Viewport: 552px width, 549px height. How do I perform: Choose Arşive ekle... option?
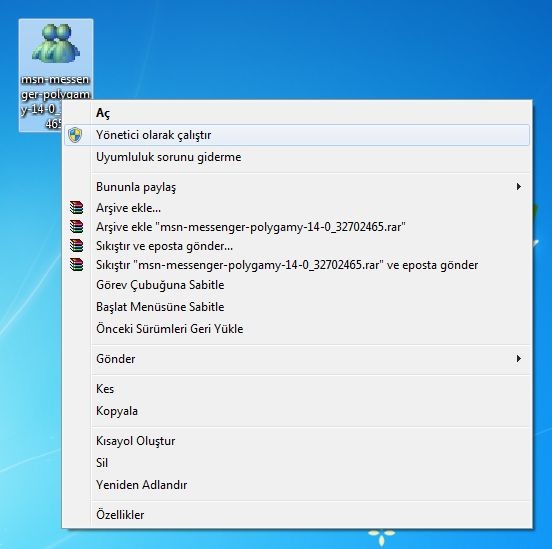pos(297,208)
